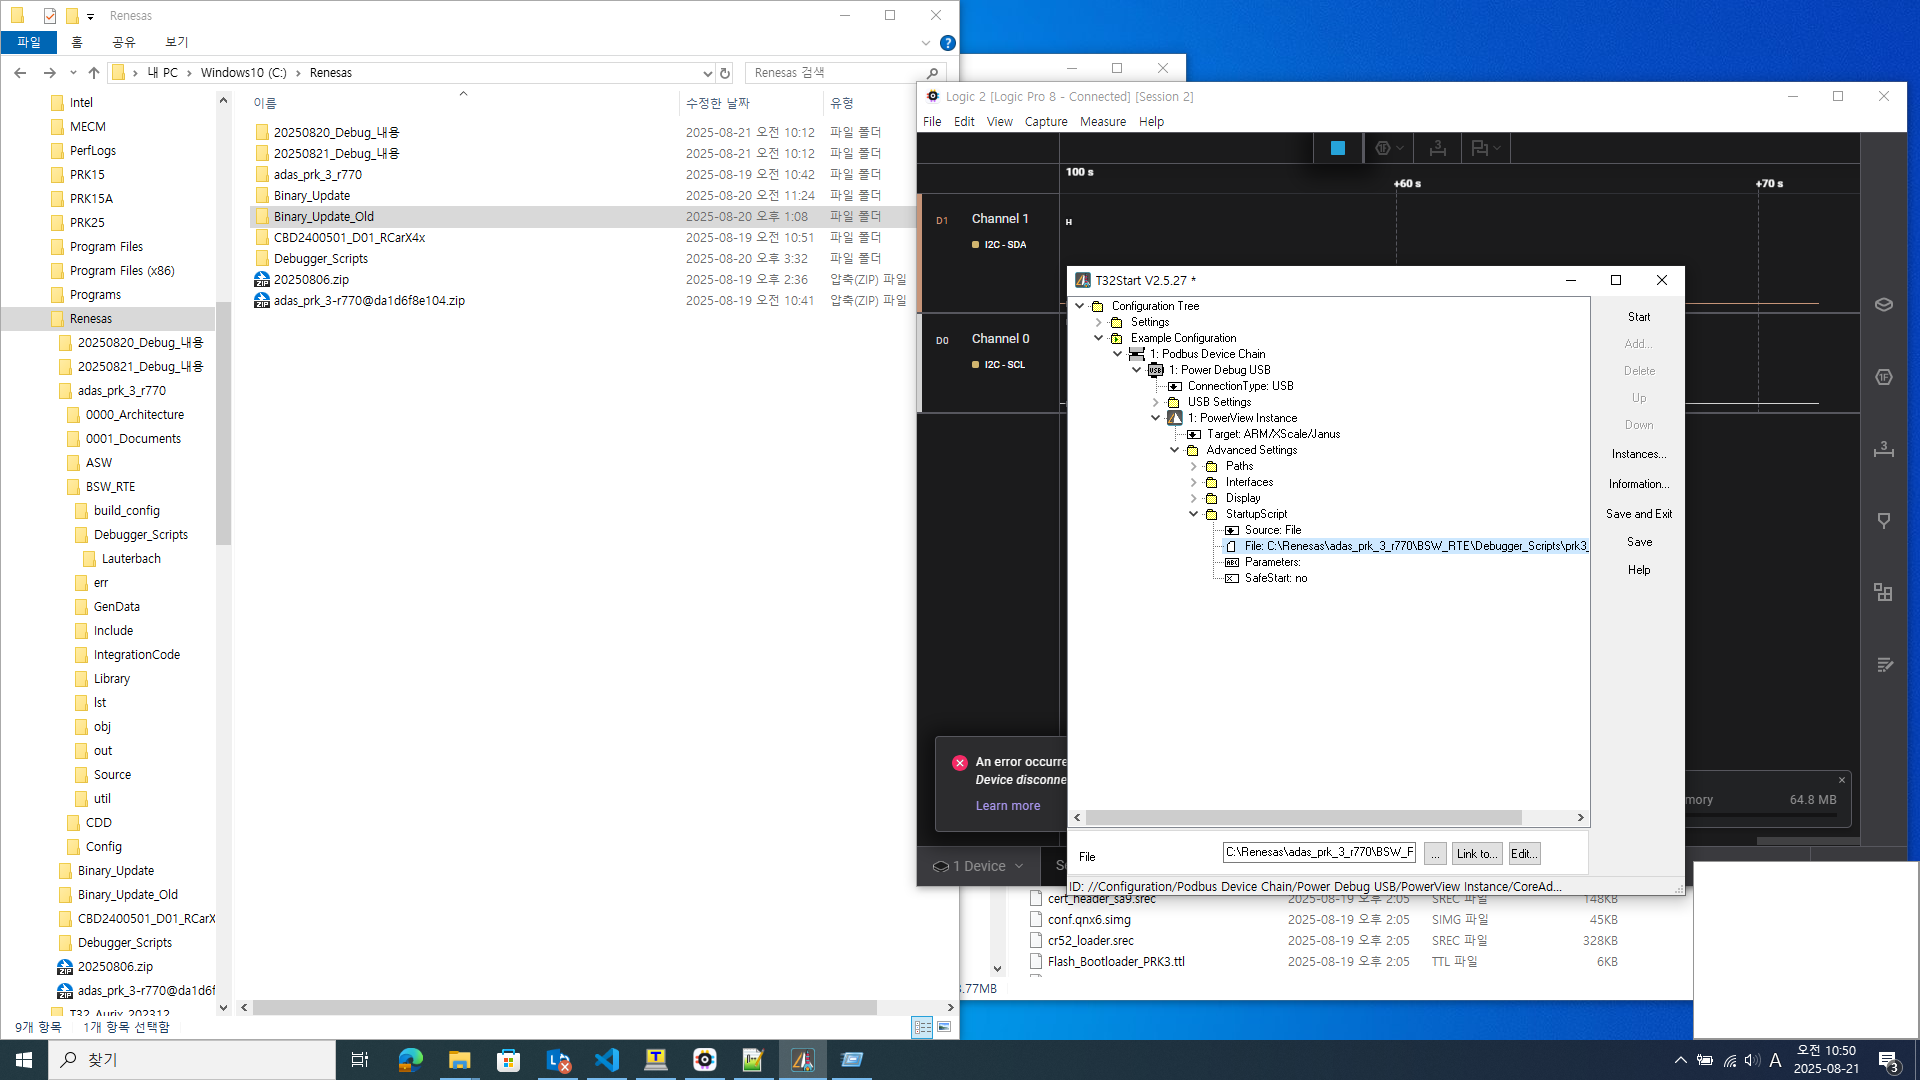Screen dimensions: 1920x1080
Task: Switch to the 보기 tab in Explorer ribbon
Action: click(176, 42)
